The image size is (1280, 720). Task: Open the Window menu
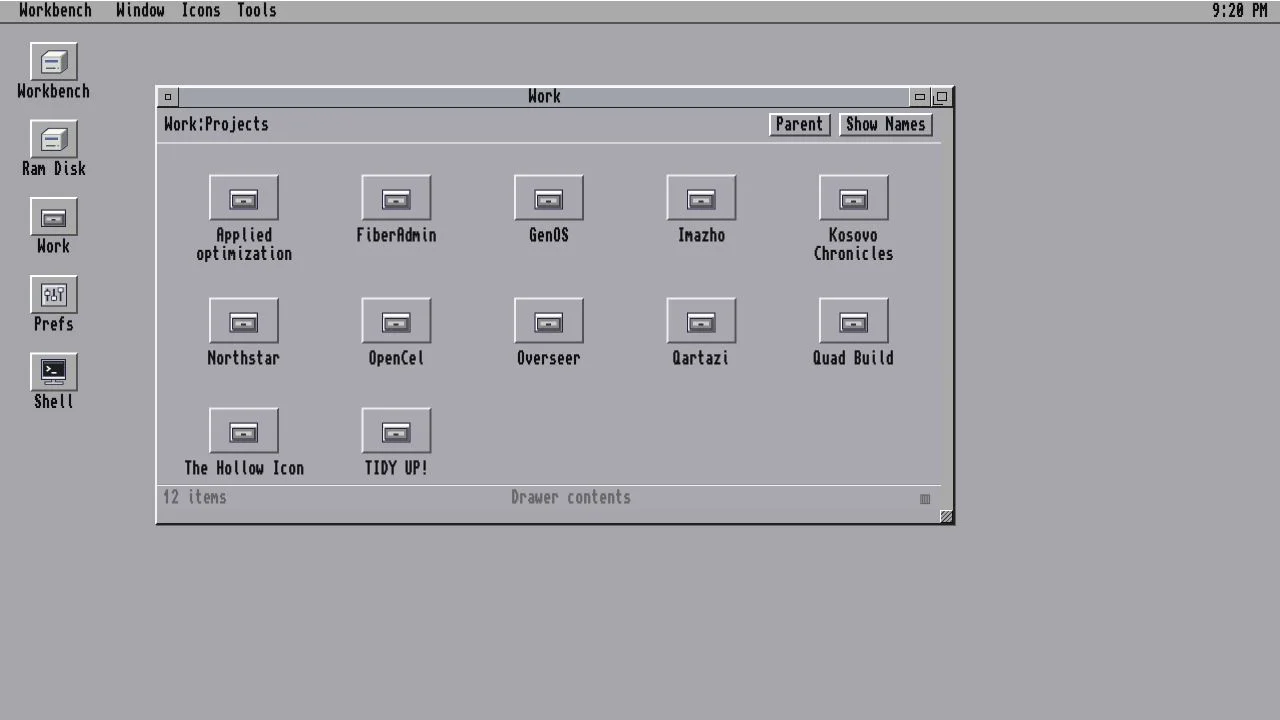140,10
